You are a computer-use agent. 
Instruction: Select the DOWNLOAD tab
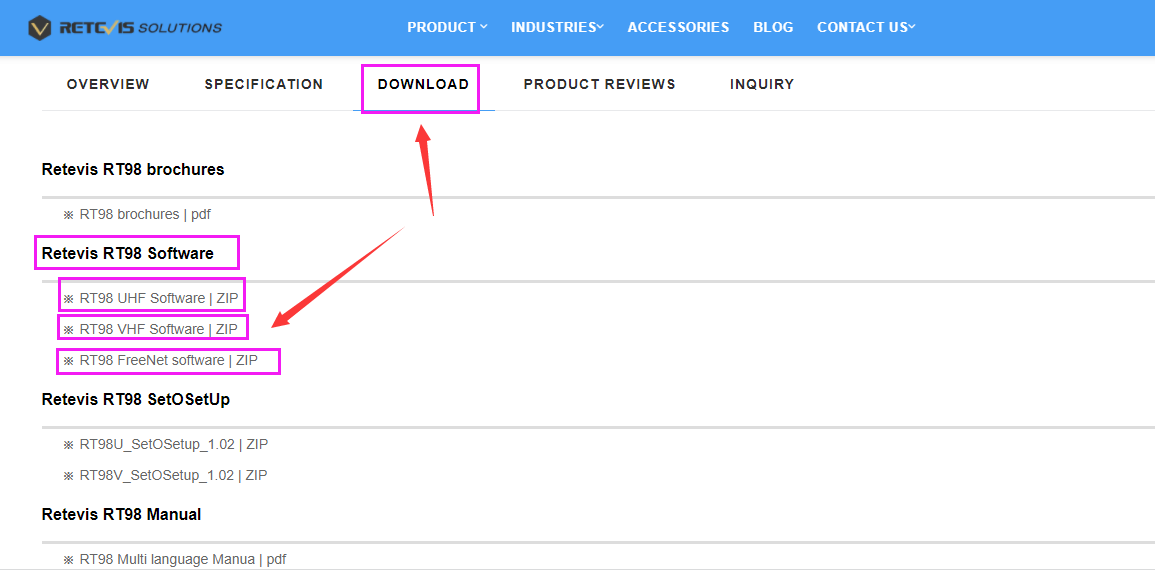[x=424, y=85]
